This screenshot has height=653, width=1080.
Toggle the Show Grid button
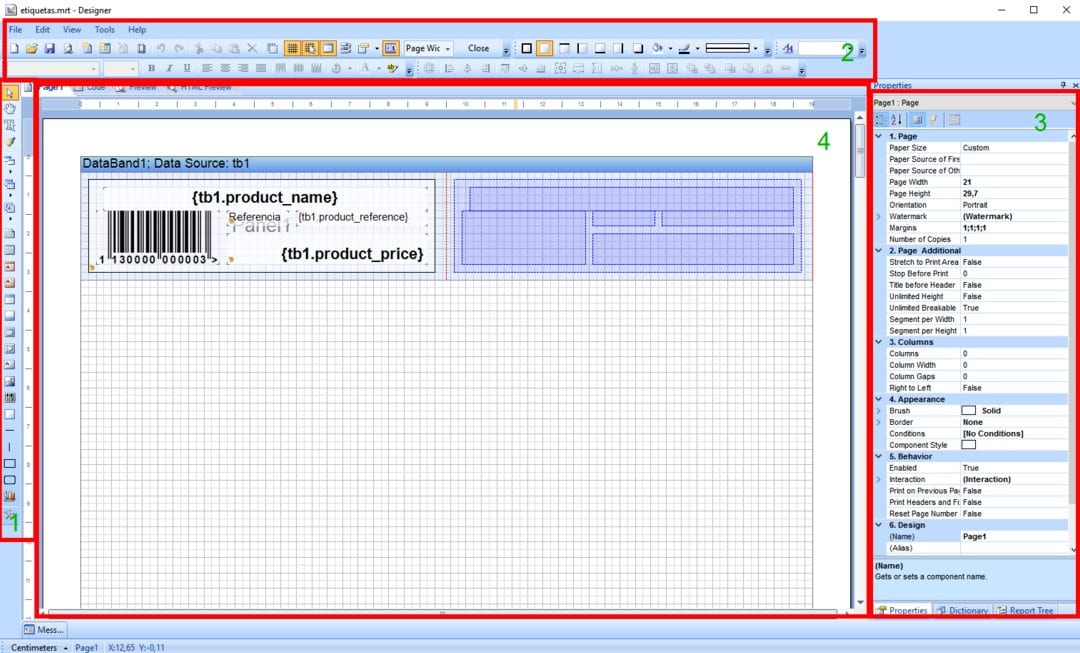point(292,48)
